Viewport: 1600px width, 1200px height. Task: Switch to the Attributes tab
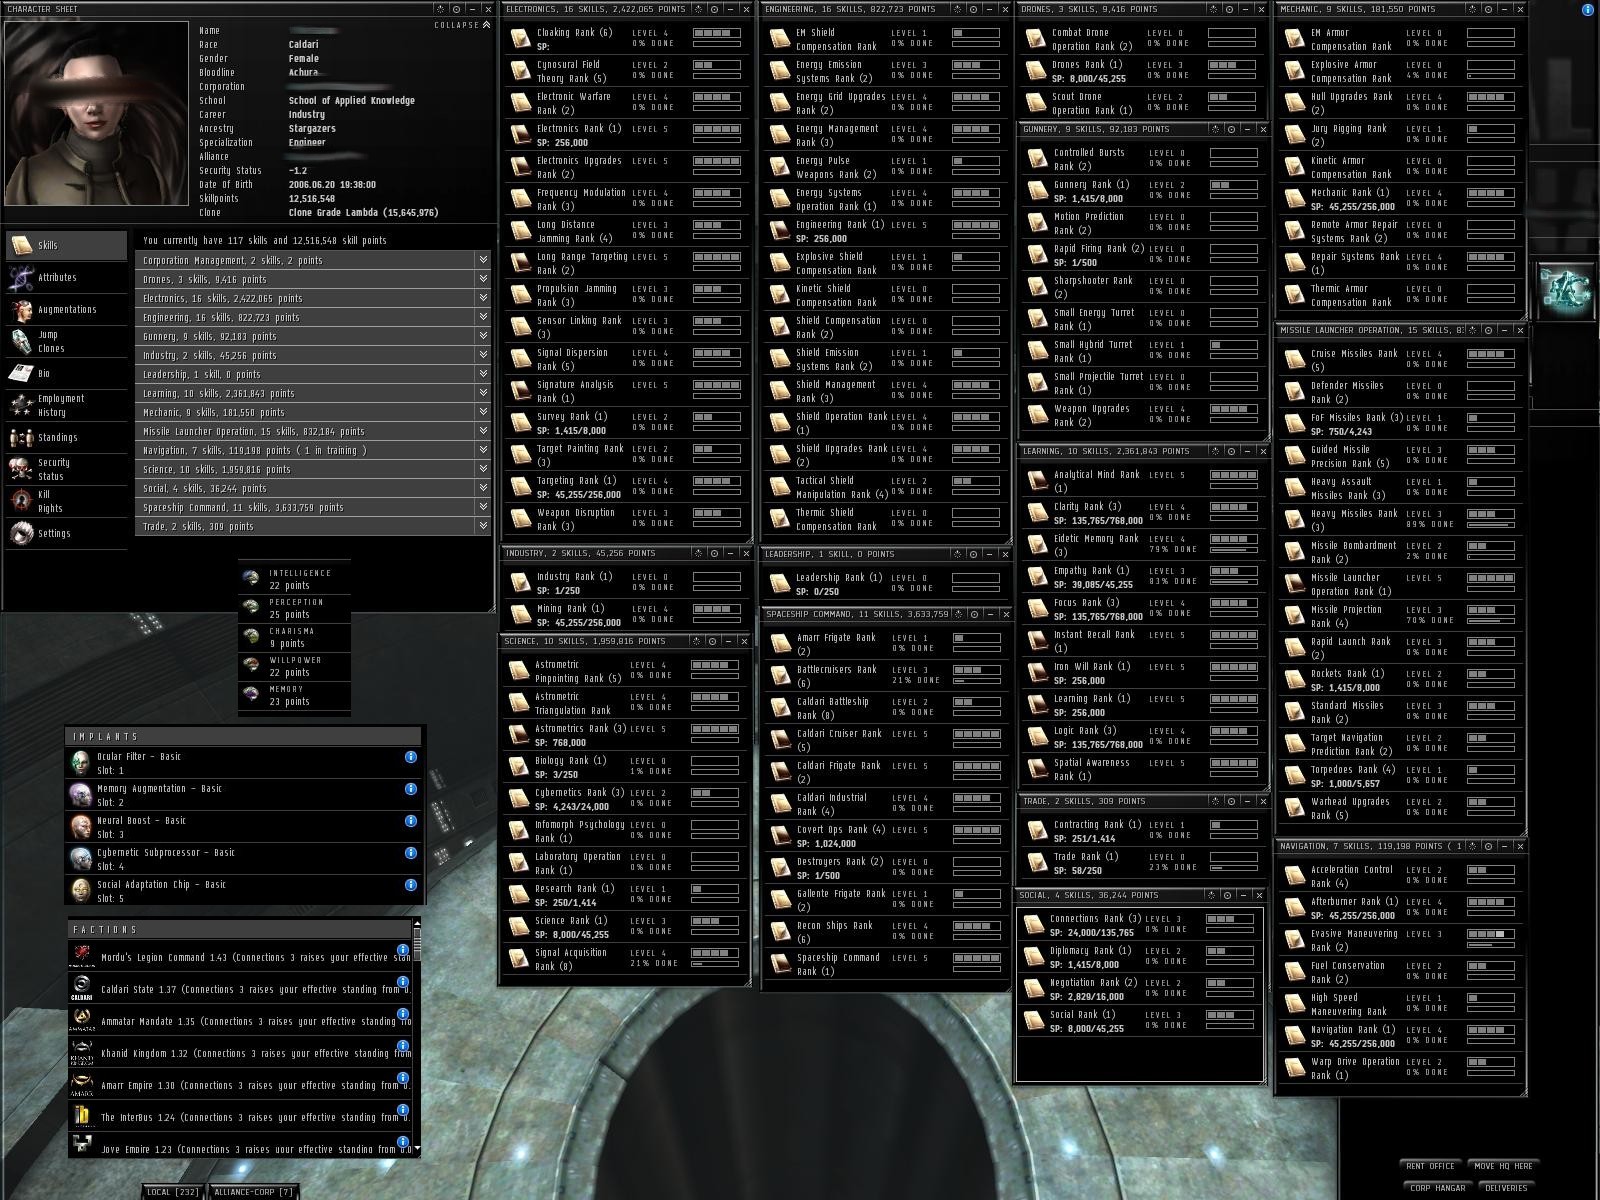pyautogui.click(x=67, y=277)
